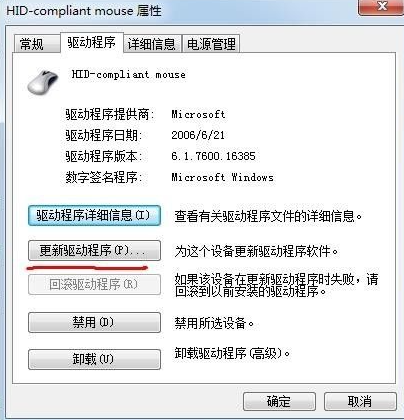Screen dimensions: 404x420
Task: Uninstall driver via 卸载 button
Action: (x=94, y=359)
